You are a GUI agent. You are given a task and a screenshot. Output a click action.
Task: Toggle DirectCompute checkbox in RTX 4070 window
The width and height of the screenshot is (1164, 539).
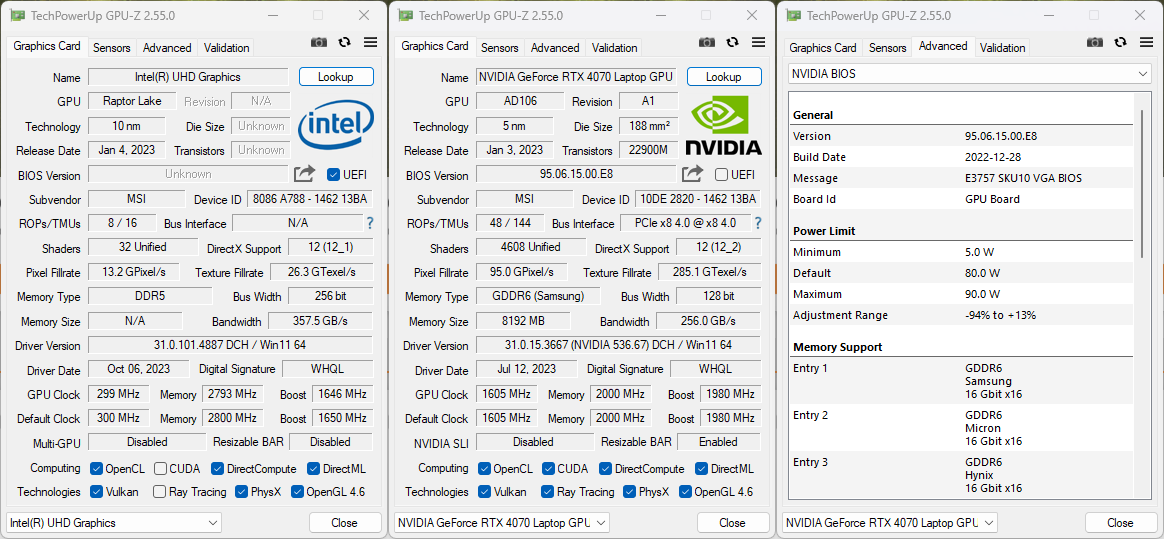point(605,468)
